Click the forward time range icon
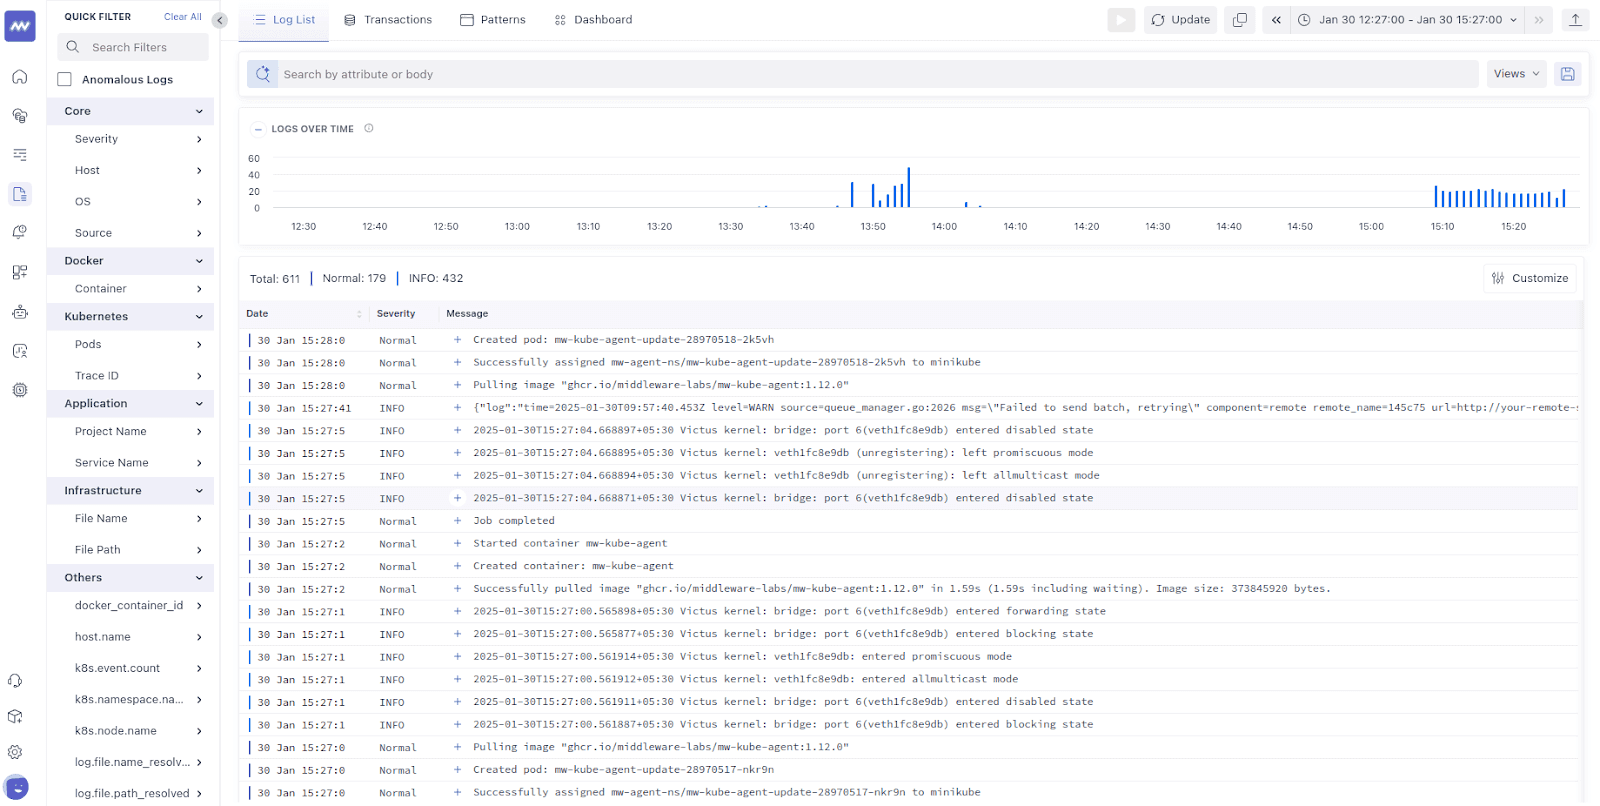Viewport: 1600px width, 806px height. (x=1539, y=20)
